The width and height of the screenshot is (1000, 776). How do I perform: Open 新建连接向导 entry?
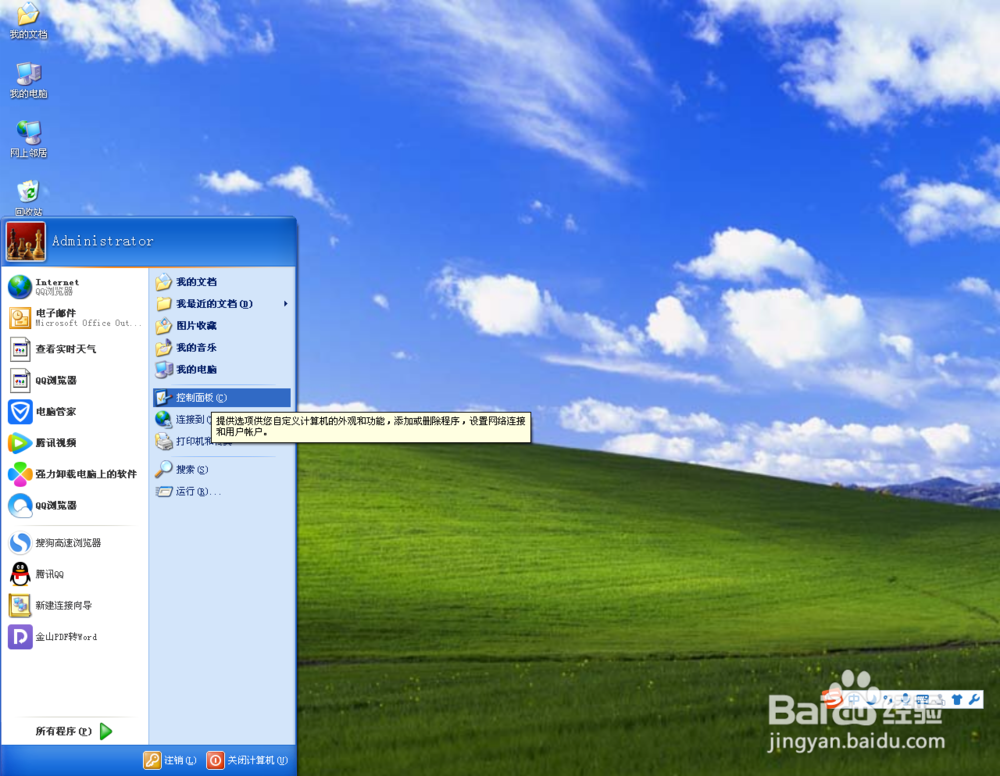point(75,605)
